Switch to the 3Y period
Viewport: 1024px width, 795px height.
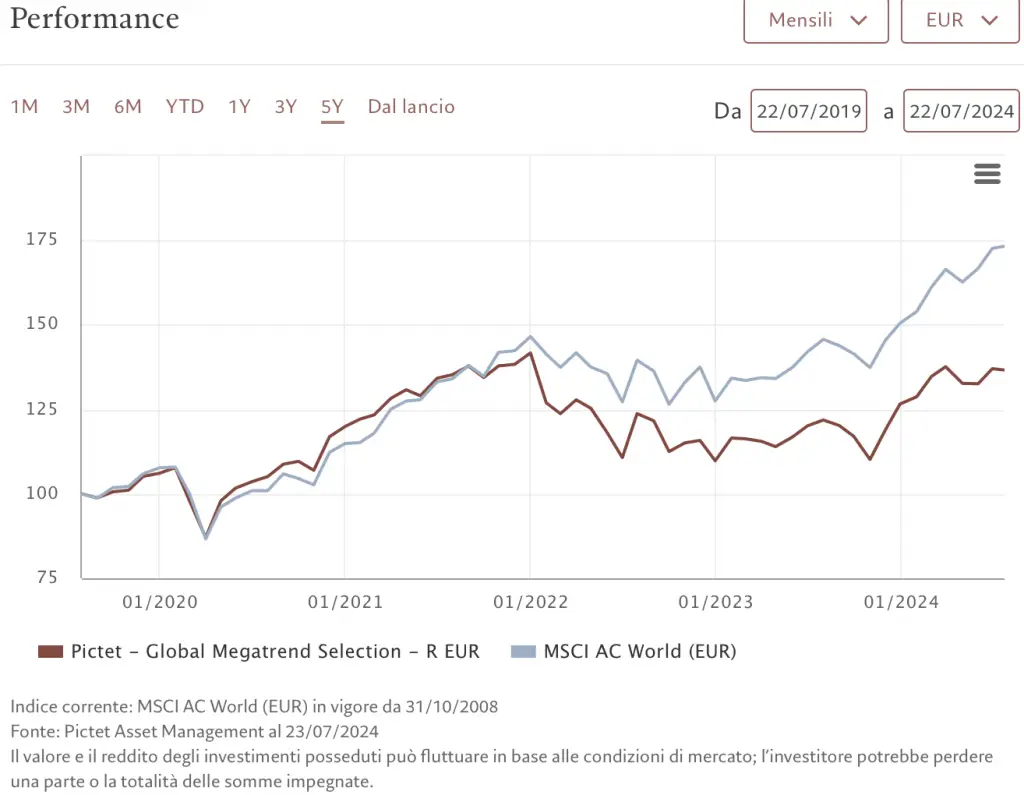point(286,107)
